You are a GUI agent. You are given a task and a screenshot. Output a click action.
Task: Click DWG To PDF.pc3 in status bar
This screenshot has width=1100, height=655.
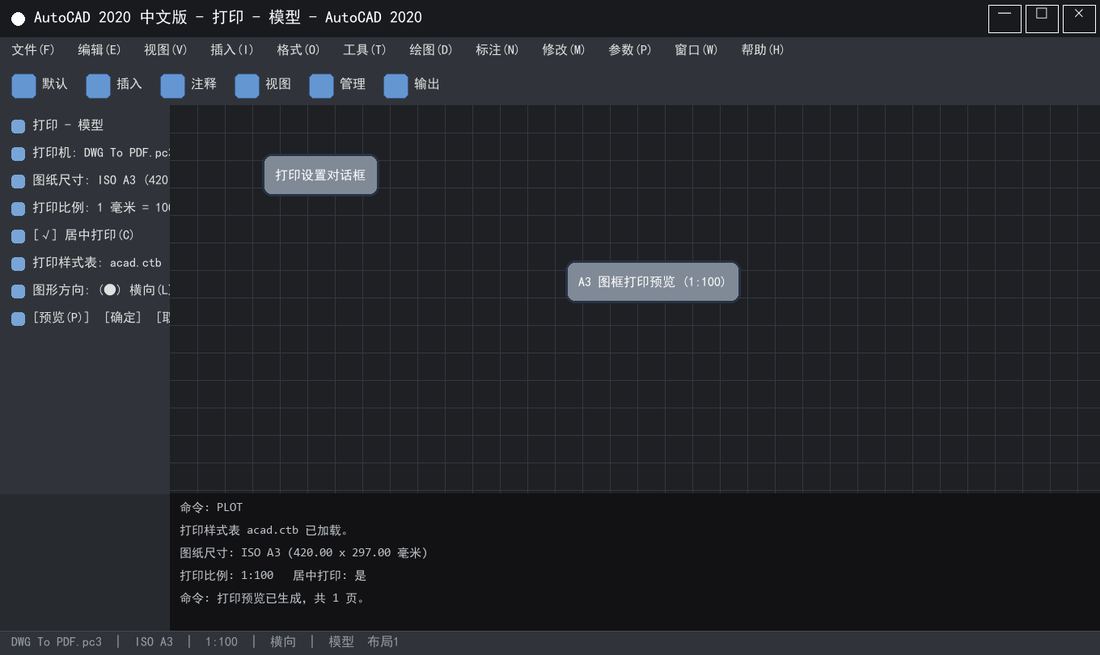56,642
